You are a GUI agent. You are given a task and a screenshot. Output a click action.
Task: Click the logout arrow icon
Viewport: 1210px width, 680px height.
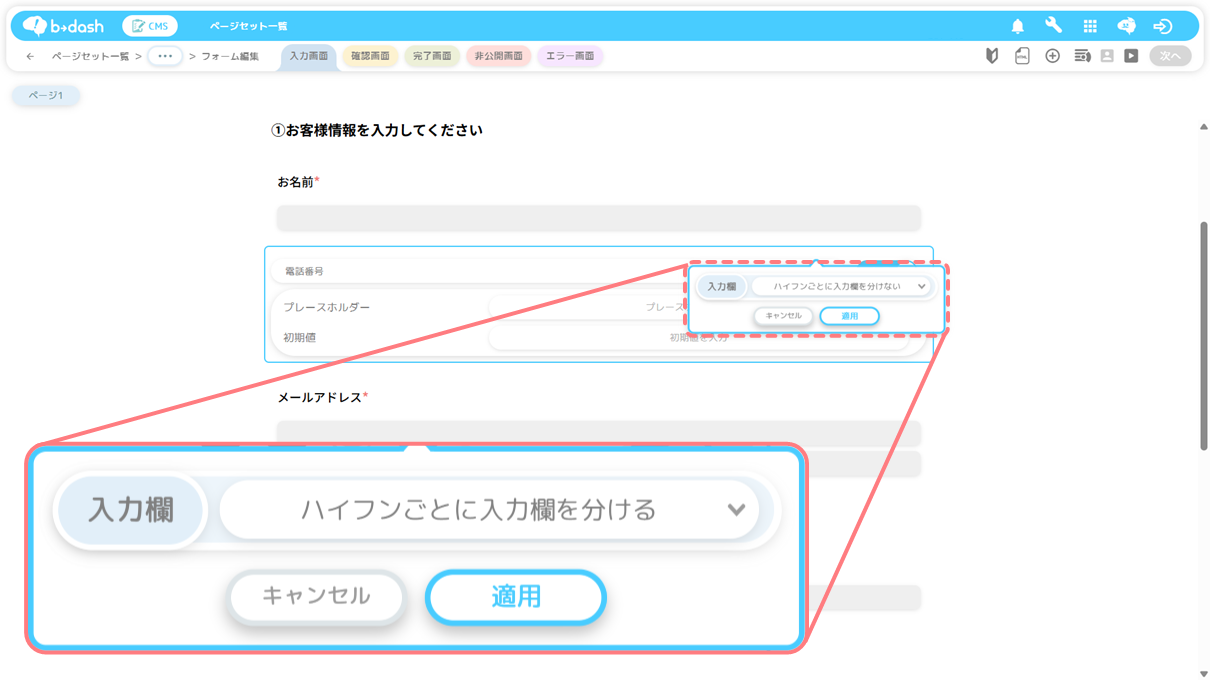click(x=1162, y=26)
